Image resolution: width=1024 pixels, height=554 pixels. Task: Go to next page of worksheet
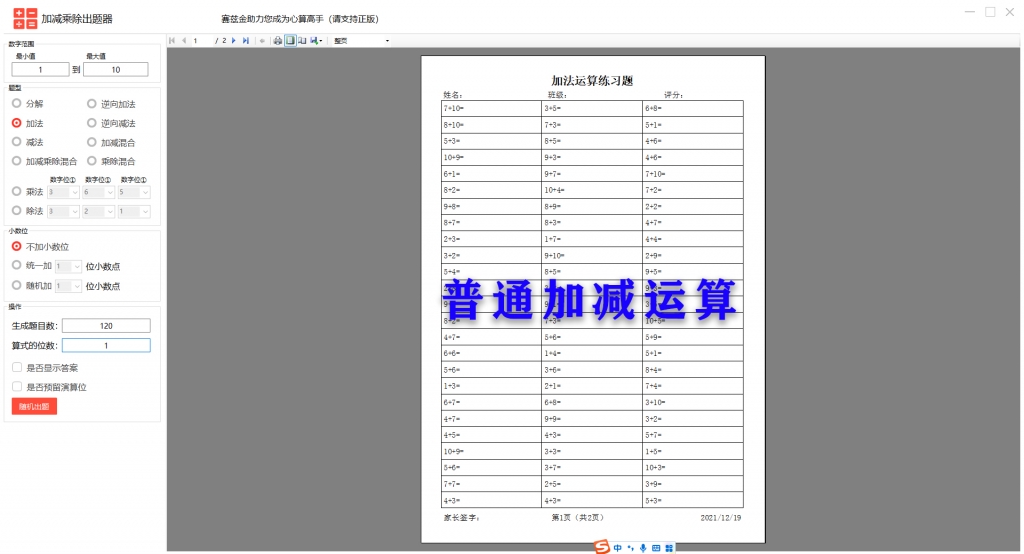[234, 41]
